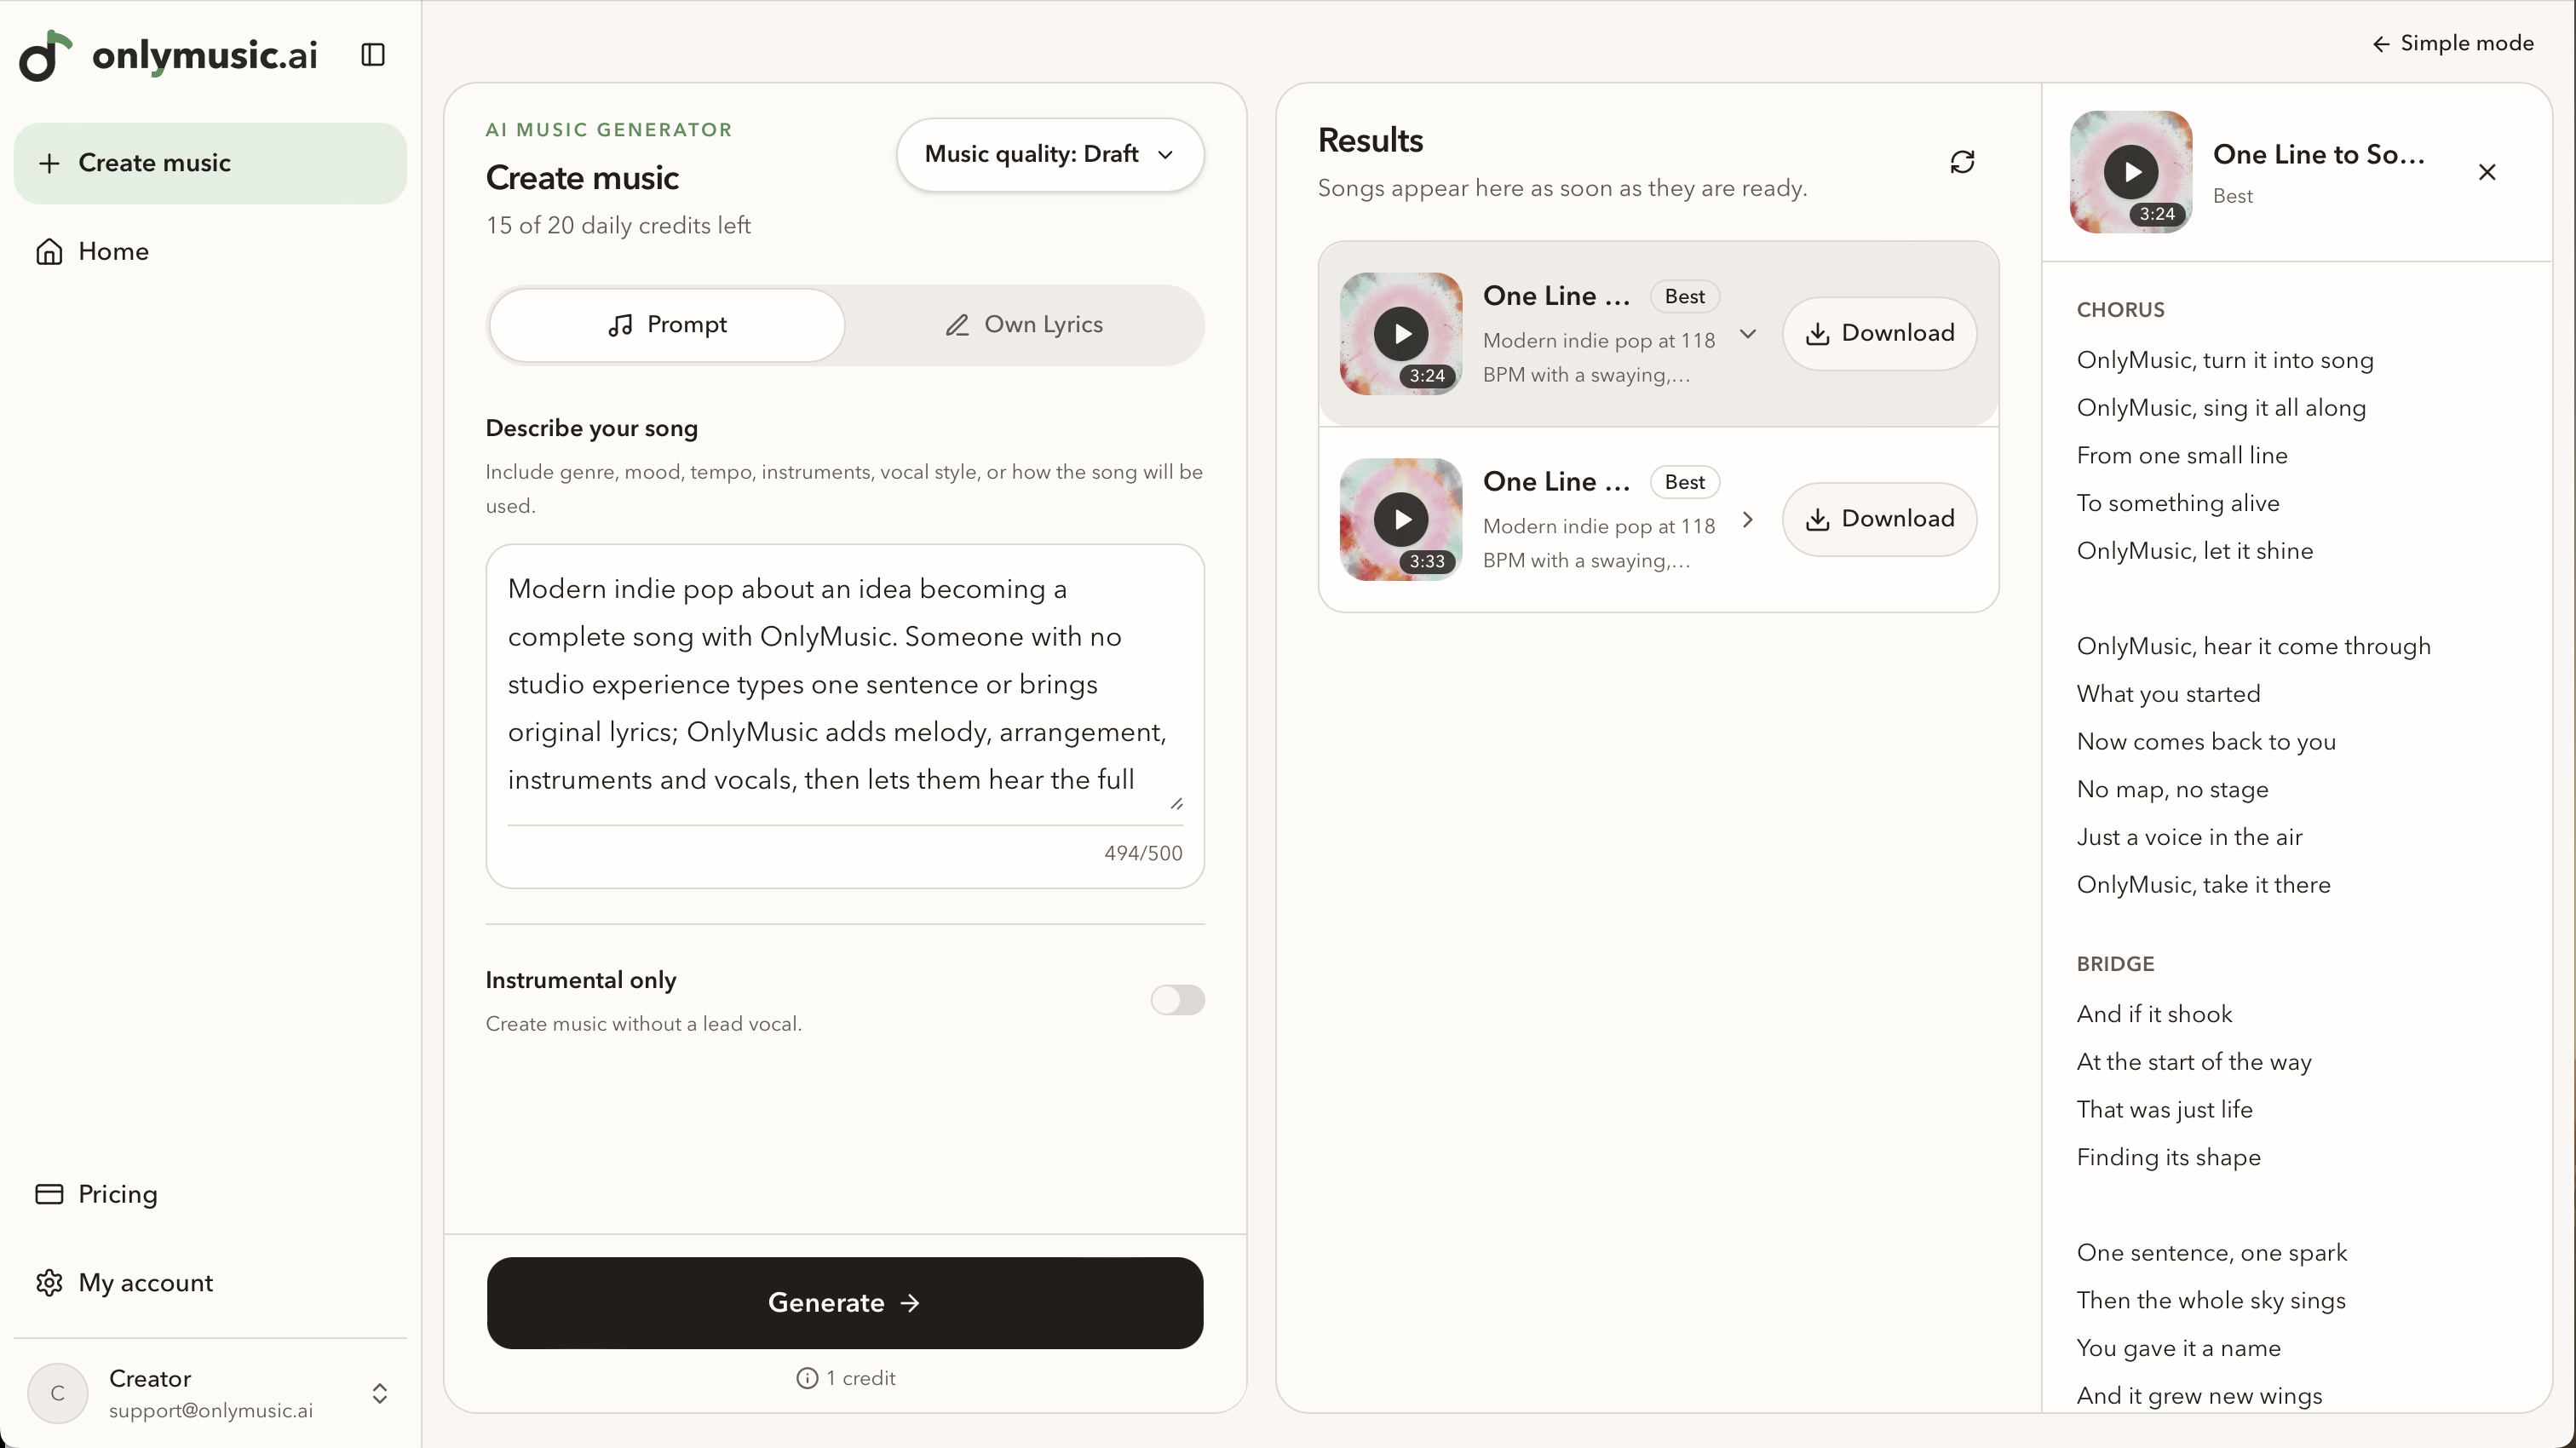Click the info icon next to 1 credit
This screenshot has width=2576, height=1448.
pos(807,1378)
